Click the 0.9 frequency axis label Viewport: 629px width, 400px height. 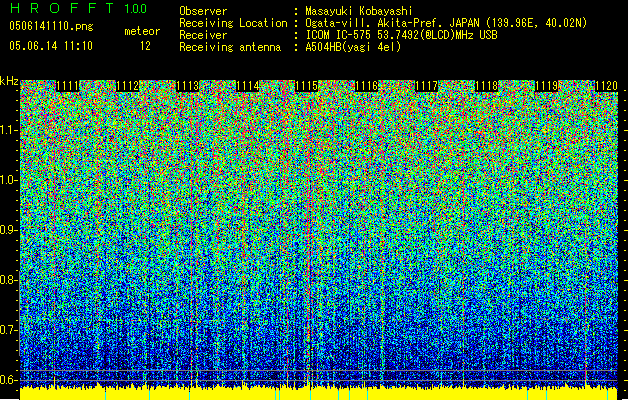click(8, 230)
